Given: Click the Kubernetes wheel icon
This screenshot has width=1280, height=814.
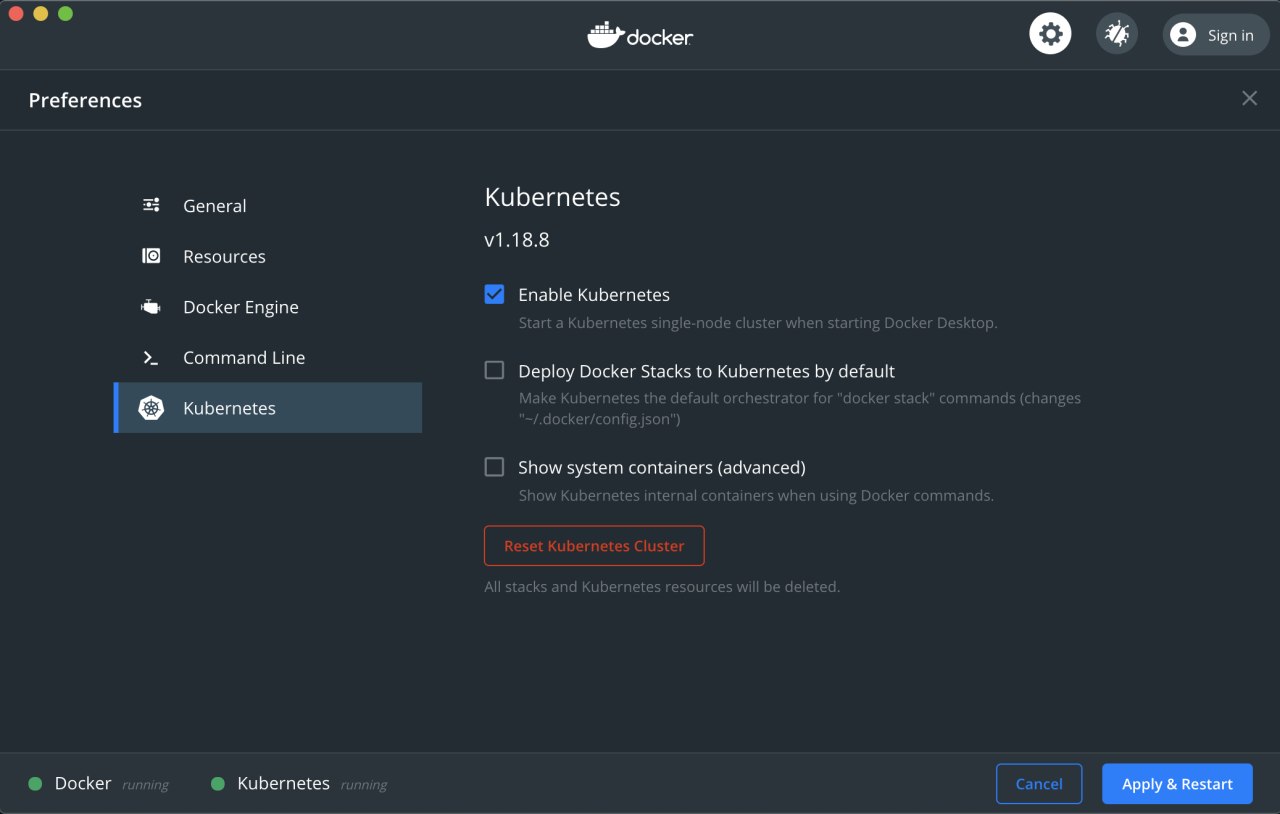Looking at the screenshot, I should (151, 408).
